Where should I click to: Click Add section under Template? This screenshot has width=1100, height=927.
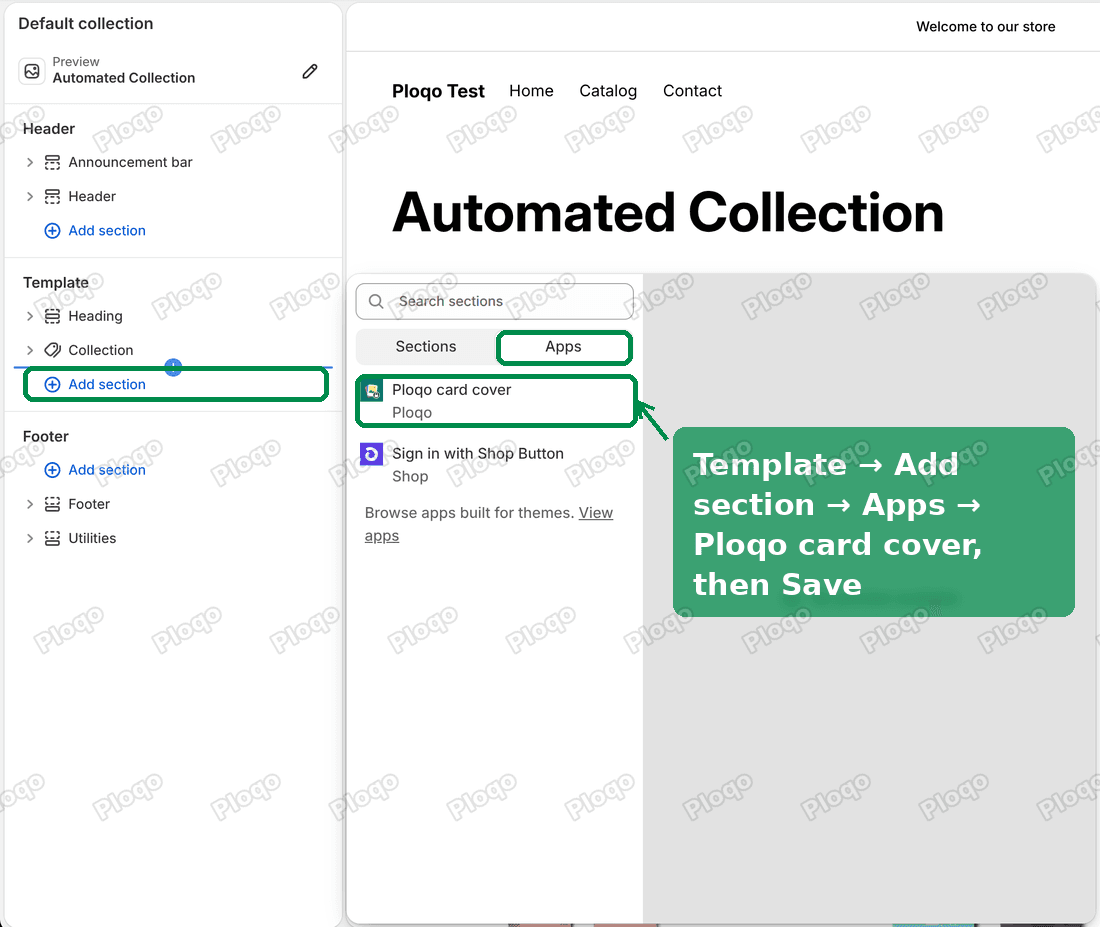107,385
